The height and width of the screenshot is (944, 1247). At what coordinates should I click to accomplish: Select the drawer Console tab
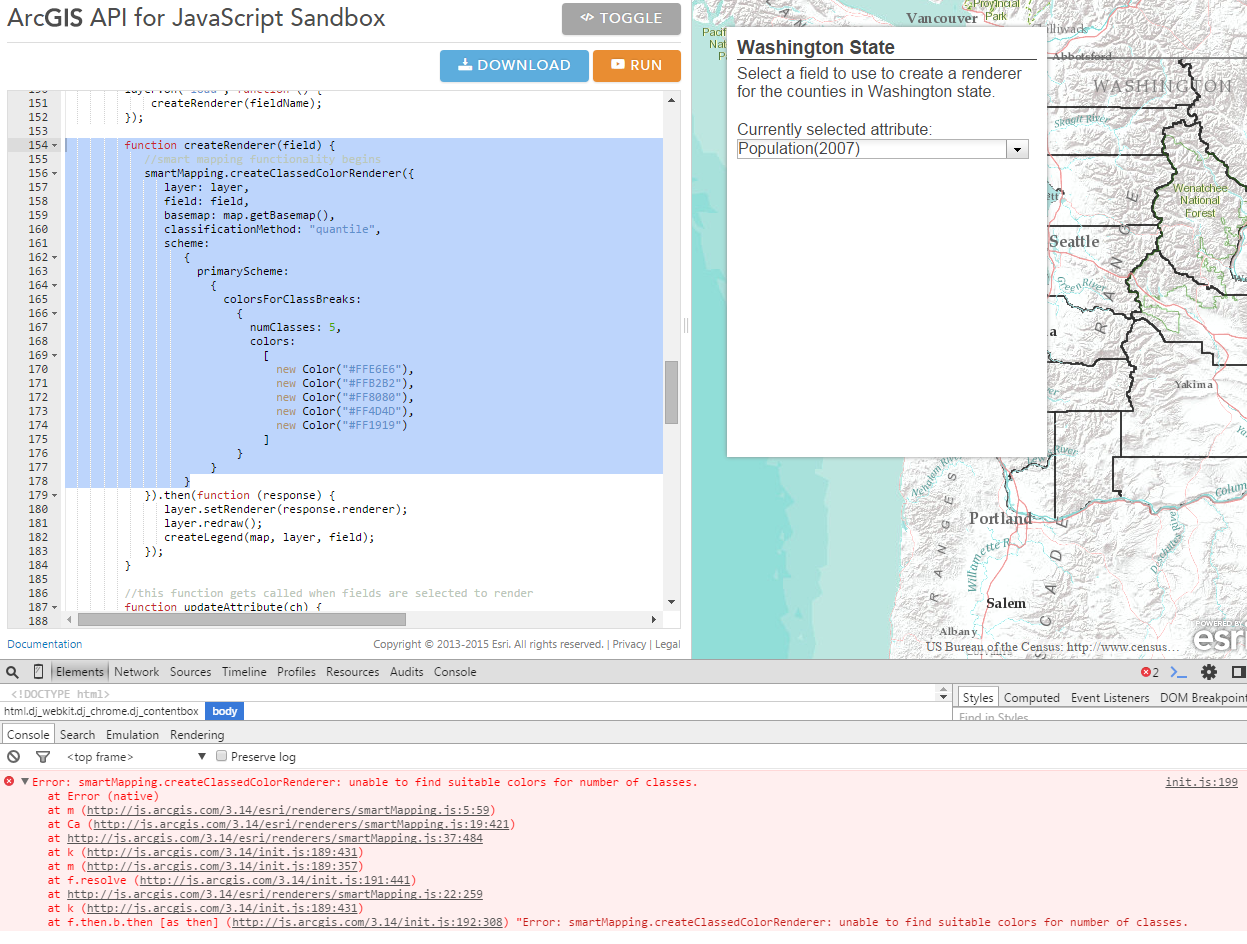click(x=28, y=735)
